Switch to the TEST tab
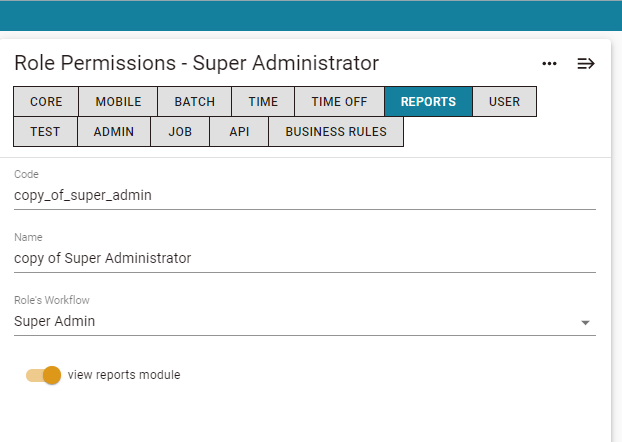Screen dimensions: 622x442 pyautogui.click(x=45, y=132)
